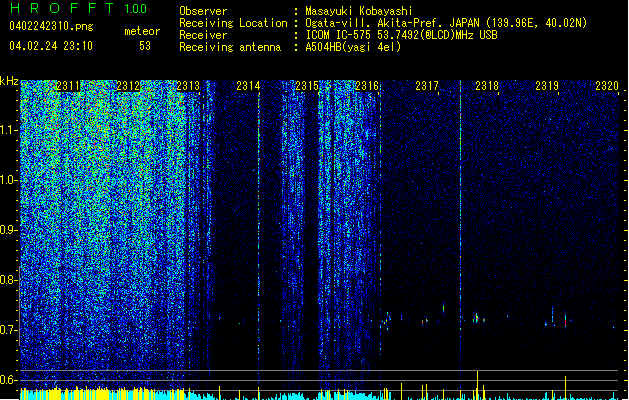Click the 'Observer' field label
The height and width of the screenshot is (400, 629).
(x=203, y=11)
